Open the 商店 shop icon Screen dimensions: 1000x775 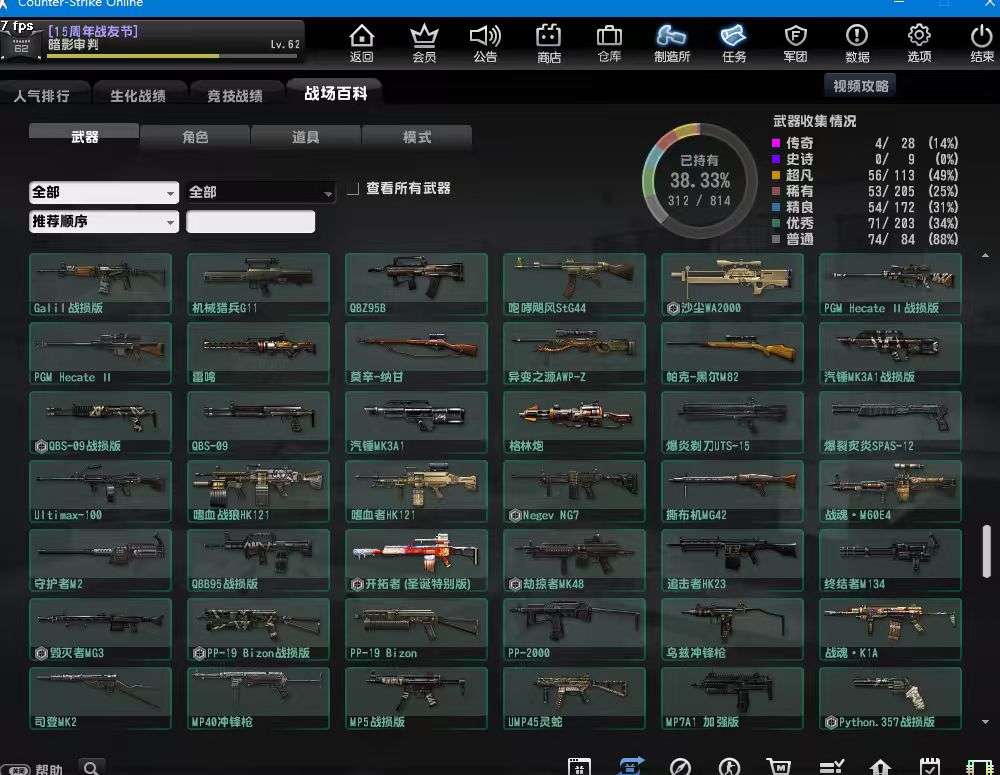(x=548, y=43)
